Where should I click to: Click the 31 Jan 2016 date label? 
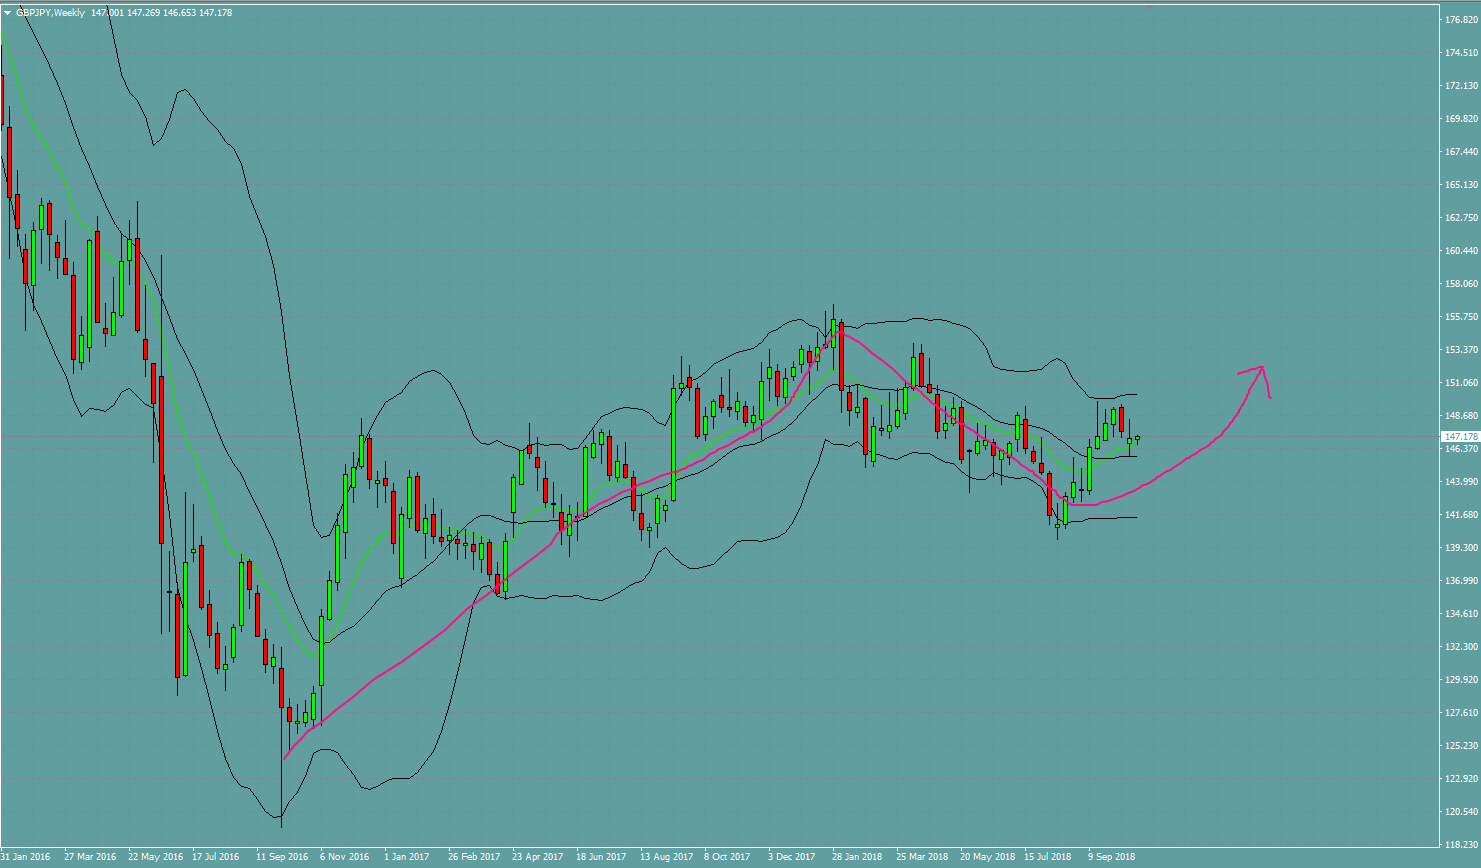(x=26, y=857)
